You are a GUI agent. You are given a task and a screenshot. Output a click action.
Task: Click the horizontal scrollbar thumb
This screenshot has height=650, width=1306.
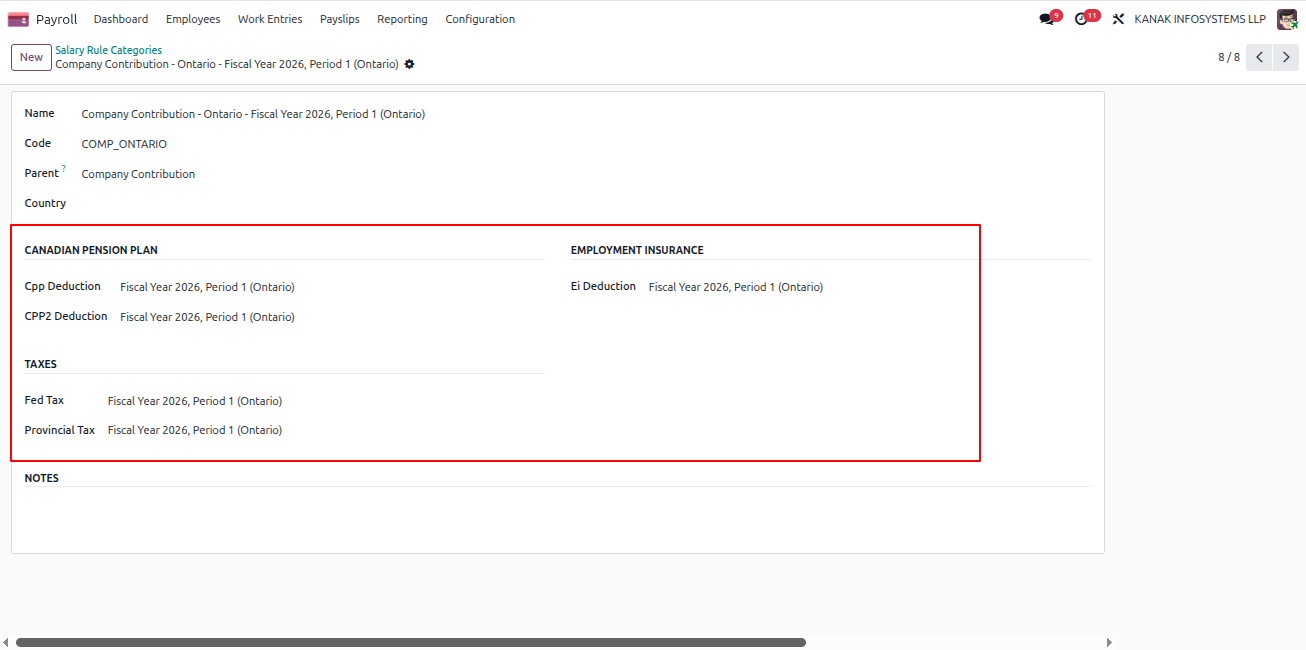pos(410,643)
